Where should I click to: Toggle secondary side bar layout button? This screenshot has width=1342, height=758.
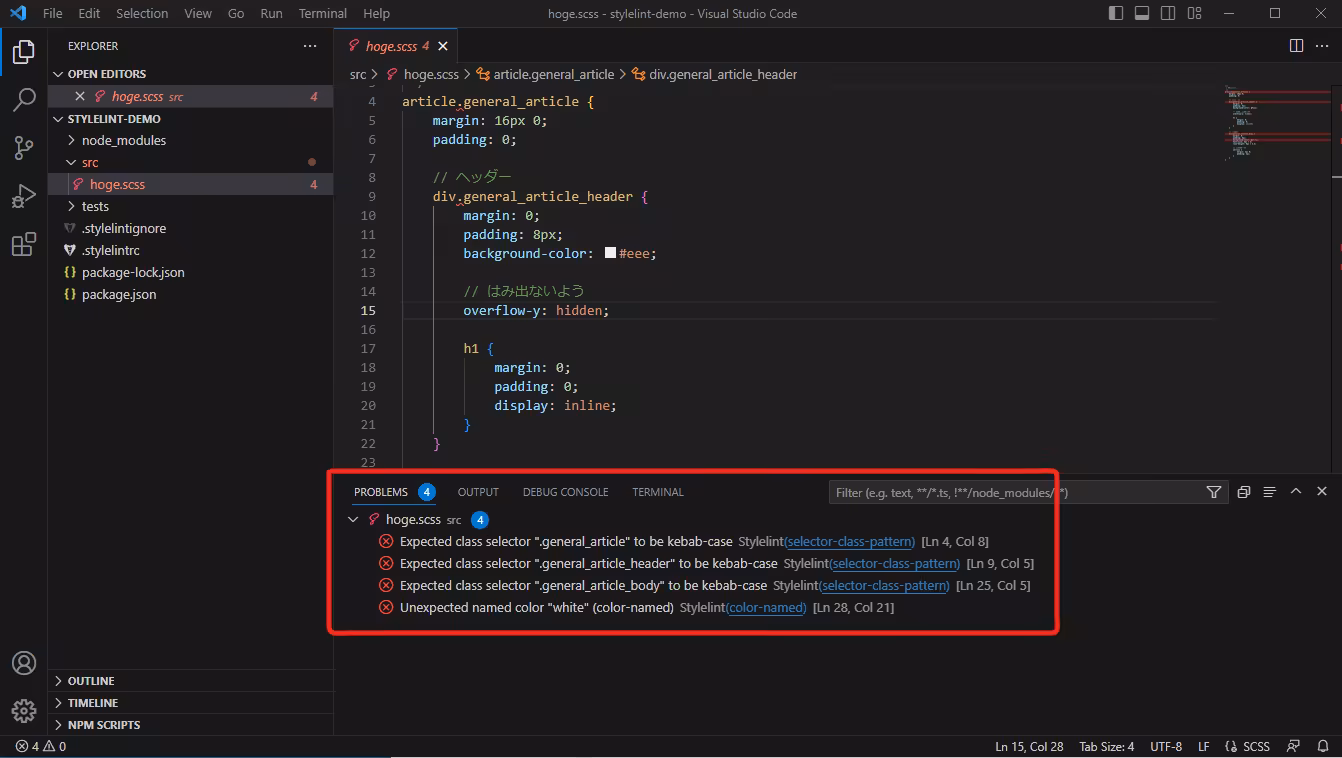point(1168,13)
